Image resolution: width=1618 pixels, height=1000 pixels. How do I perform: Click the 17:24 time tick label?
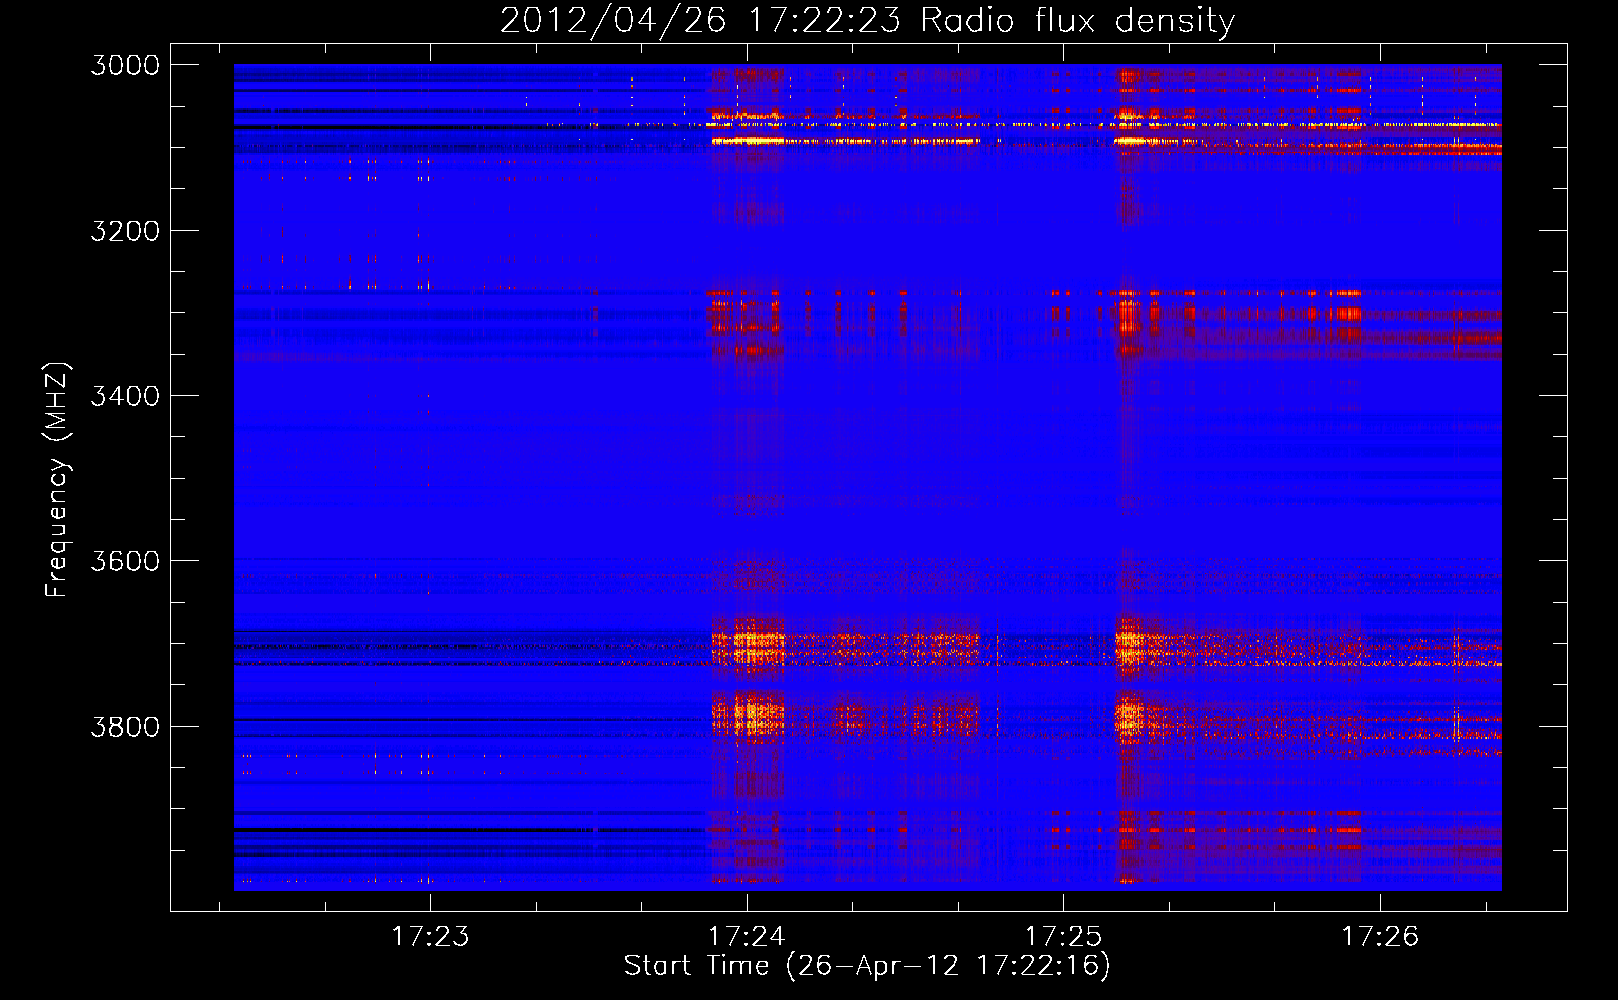click(747, 936)
